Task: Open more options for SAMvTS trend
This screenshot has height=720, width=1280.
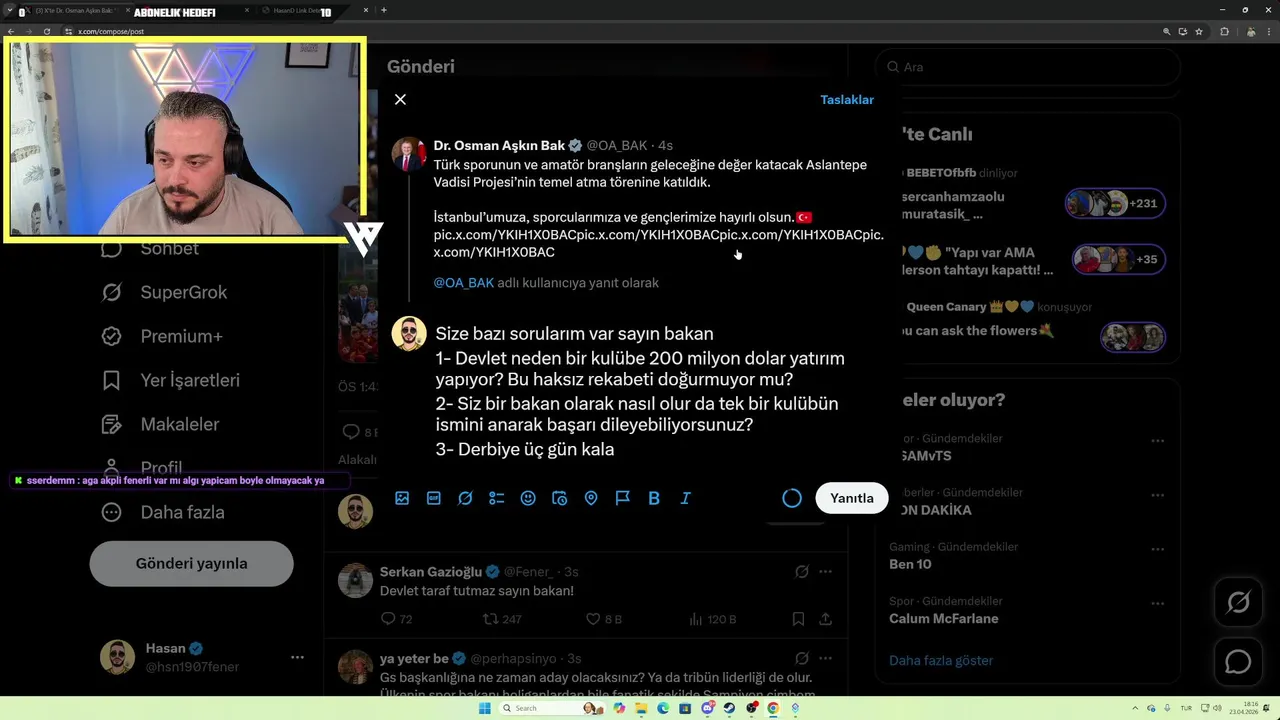Action: click(1157, 441)
